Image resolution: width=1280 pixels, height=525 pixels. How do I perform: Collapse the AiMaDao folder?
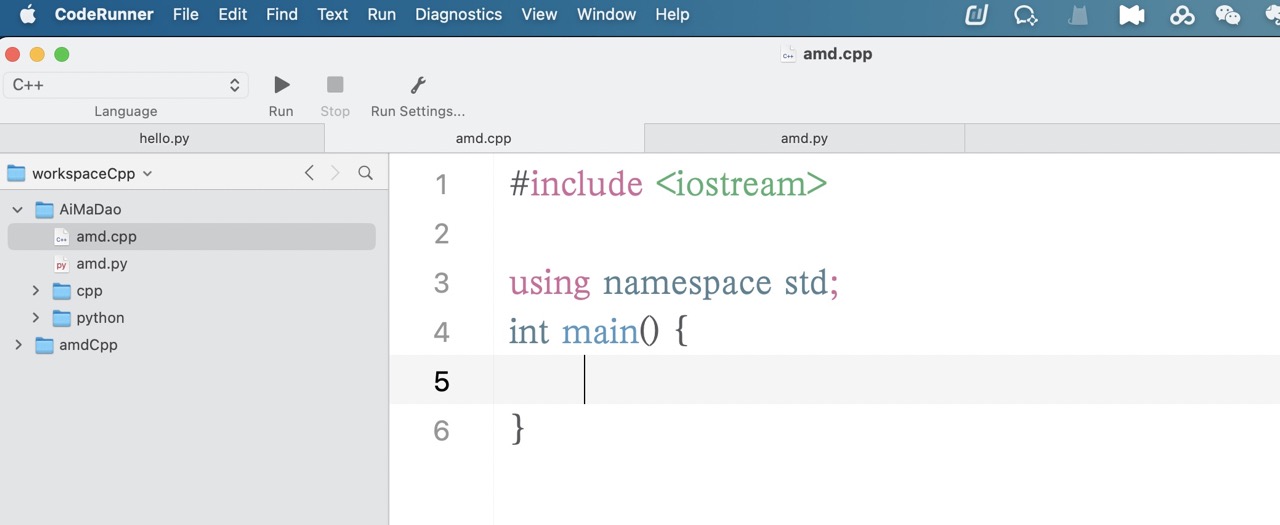[x=18, y=210]
